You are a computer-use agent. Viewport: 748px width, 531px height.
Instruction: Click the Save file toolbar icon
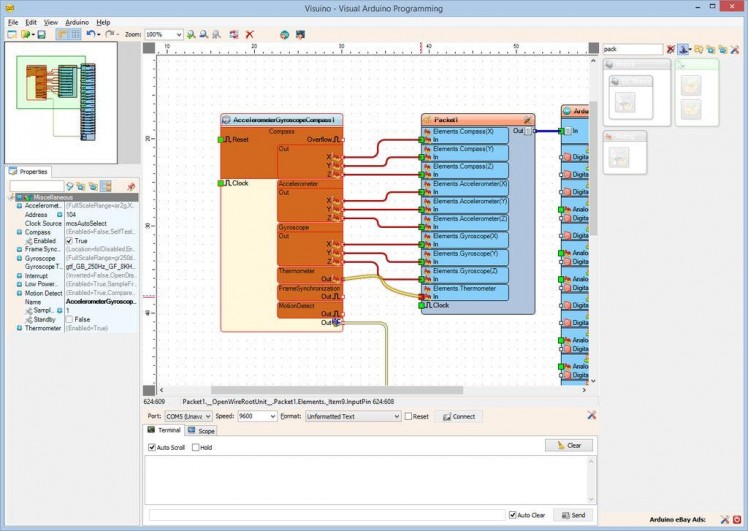coord(41,34)
